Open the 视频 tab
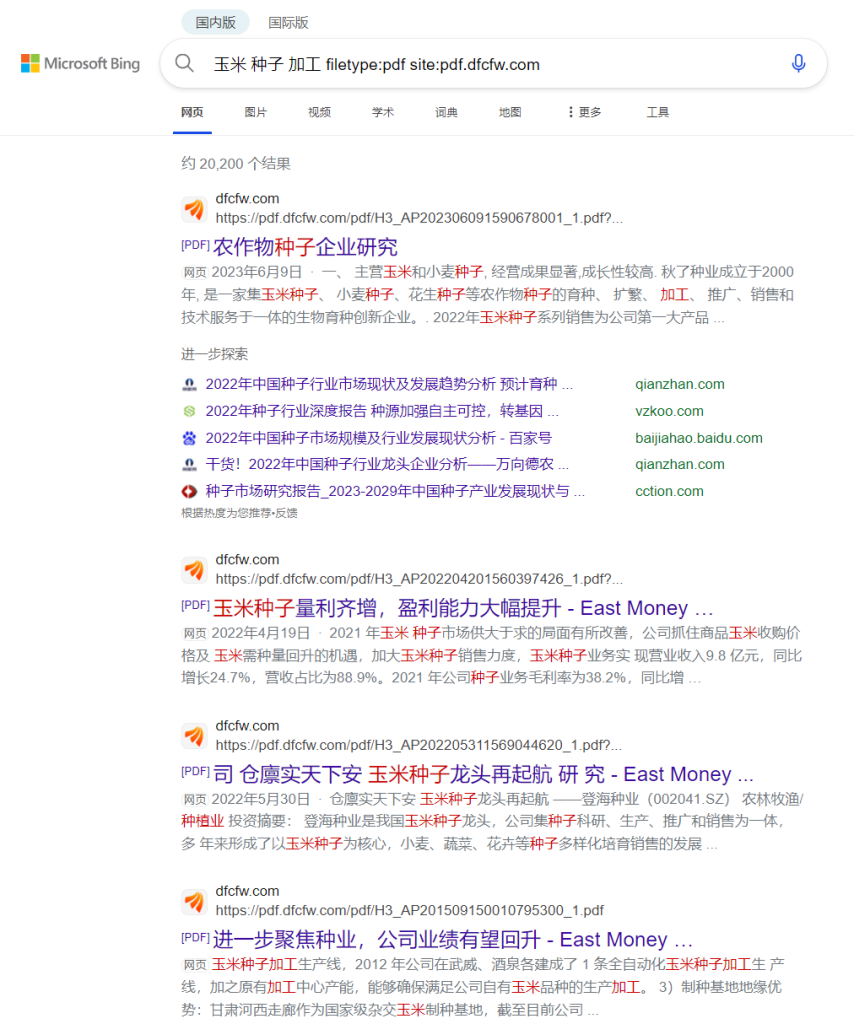The width and height of the screenshot is (854, 1024). click(x=319, y=112)
